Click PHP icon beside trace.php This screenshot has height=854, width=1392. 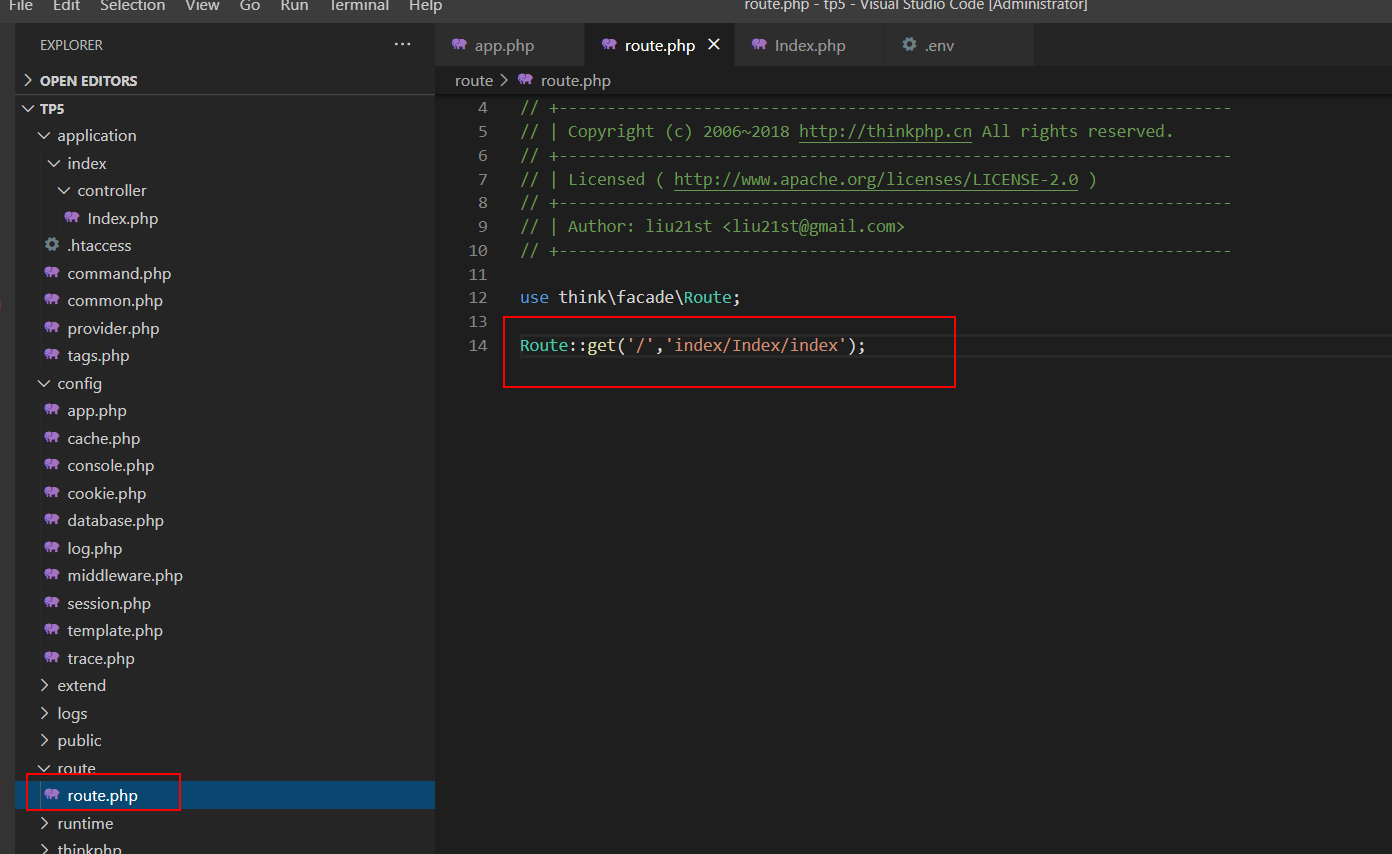click(52, 658)
